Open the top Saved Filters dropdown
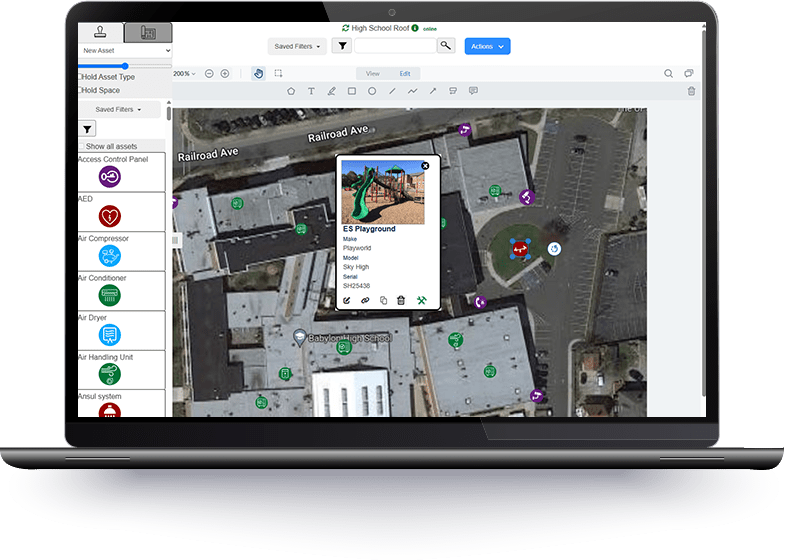This screenshot has width=785, height=560. pyautogui.click(x=297, y=46)
